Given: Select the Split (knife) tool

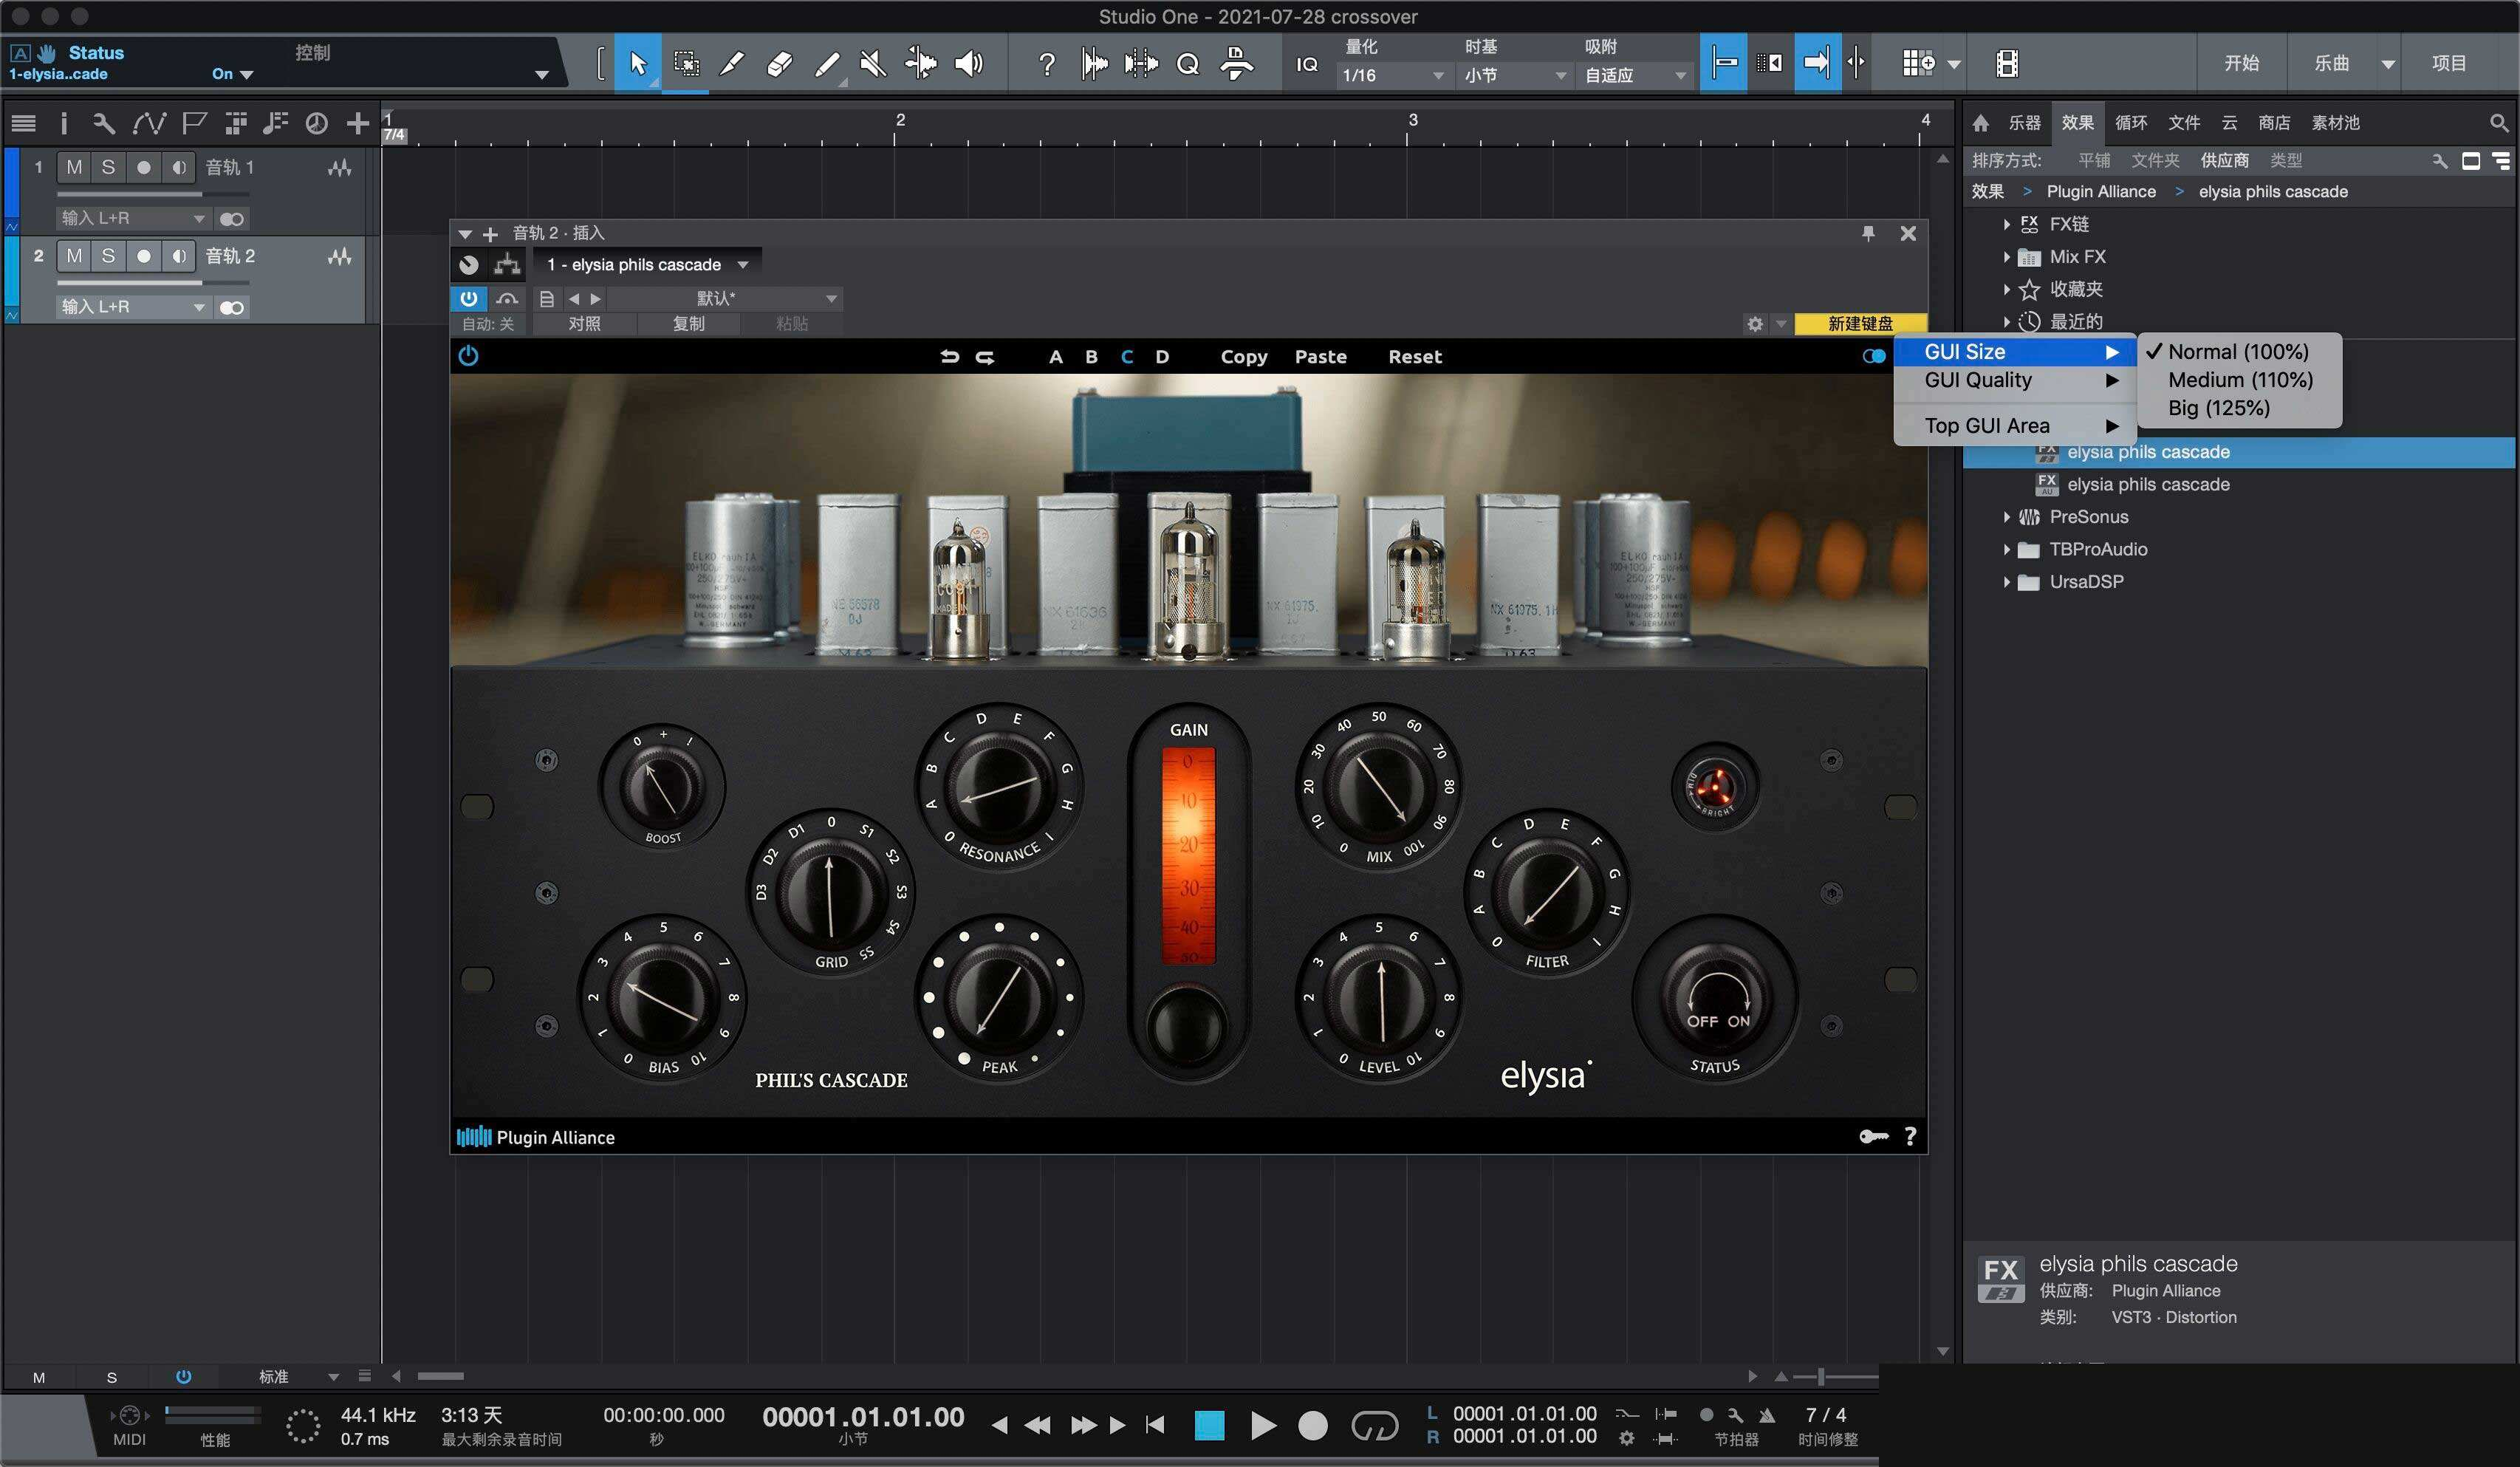Looking at the screenshot, I should coord(732,63).
